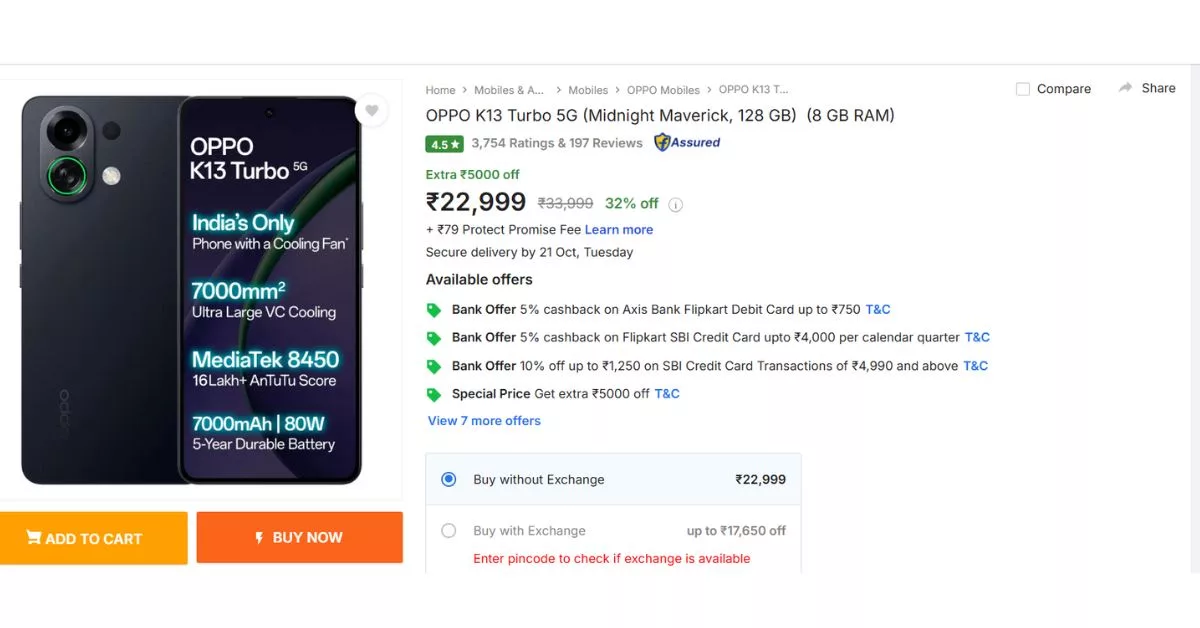Click the ADD TO CART button
The height and width of the screenshot is (628, 1200).
94,537
